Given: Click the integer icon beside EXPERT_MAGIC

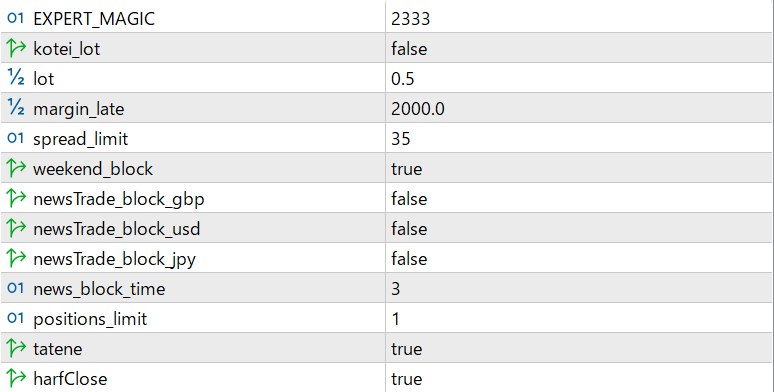Looking at the screenshot, I should click(16, 18).
